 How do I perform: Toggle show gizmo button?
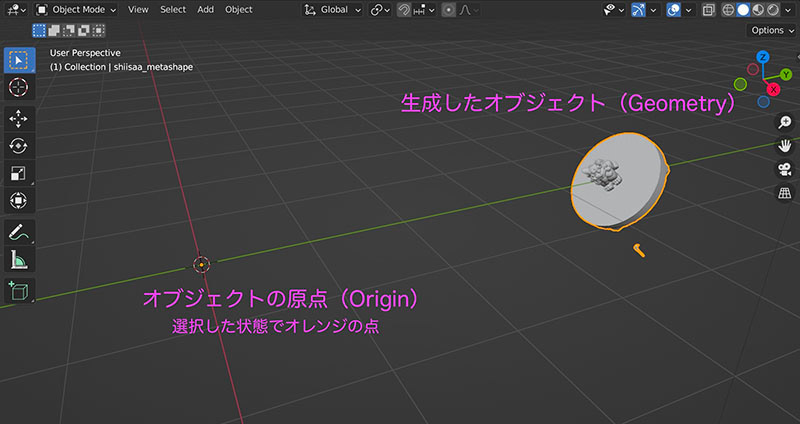coord(638,10)
